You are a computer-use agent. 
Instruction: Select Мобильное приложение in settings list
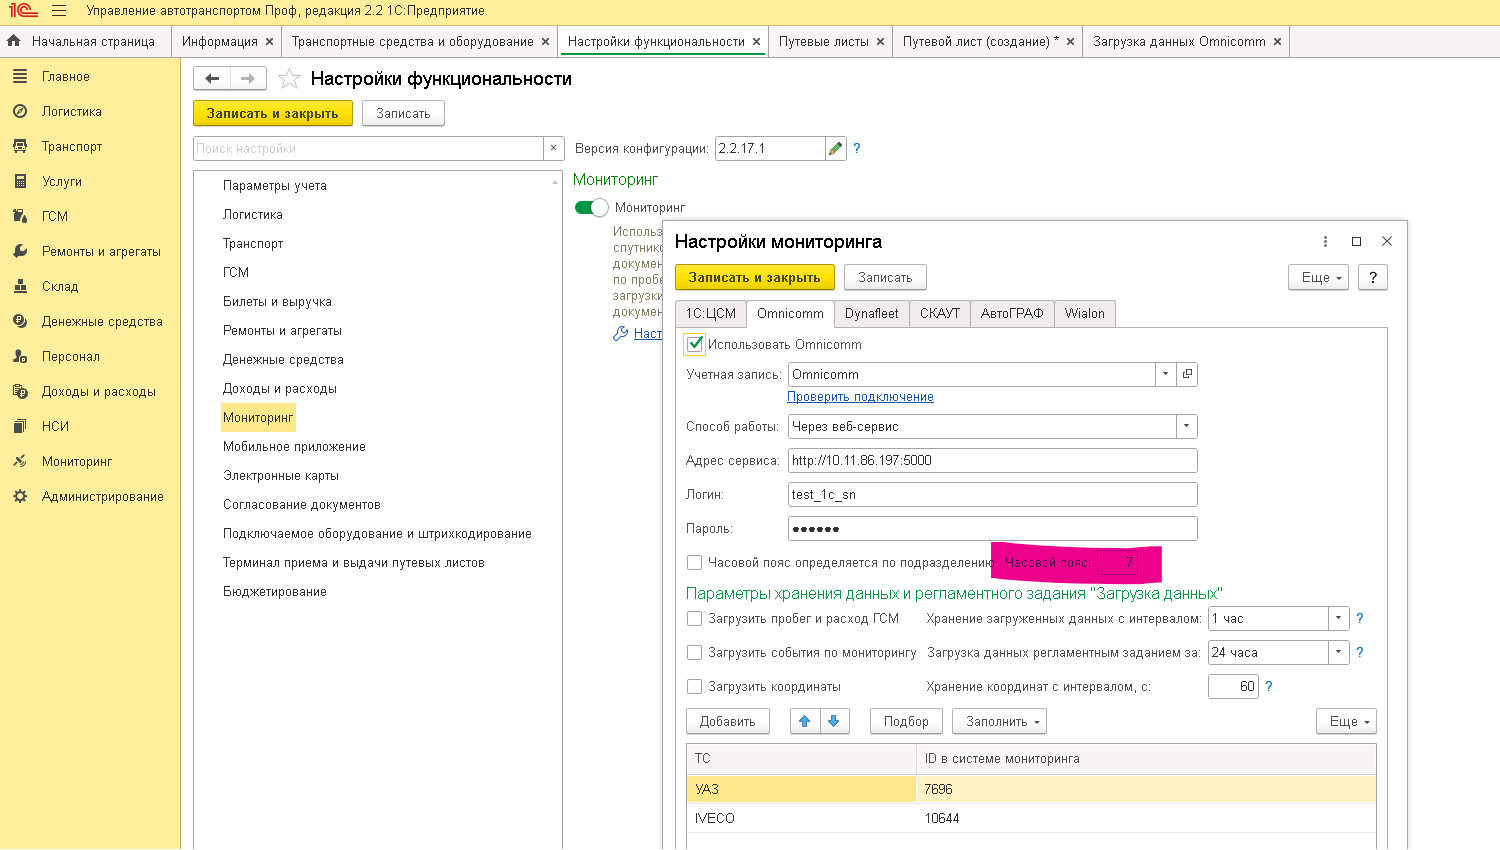[294, 447]
